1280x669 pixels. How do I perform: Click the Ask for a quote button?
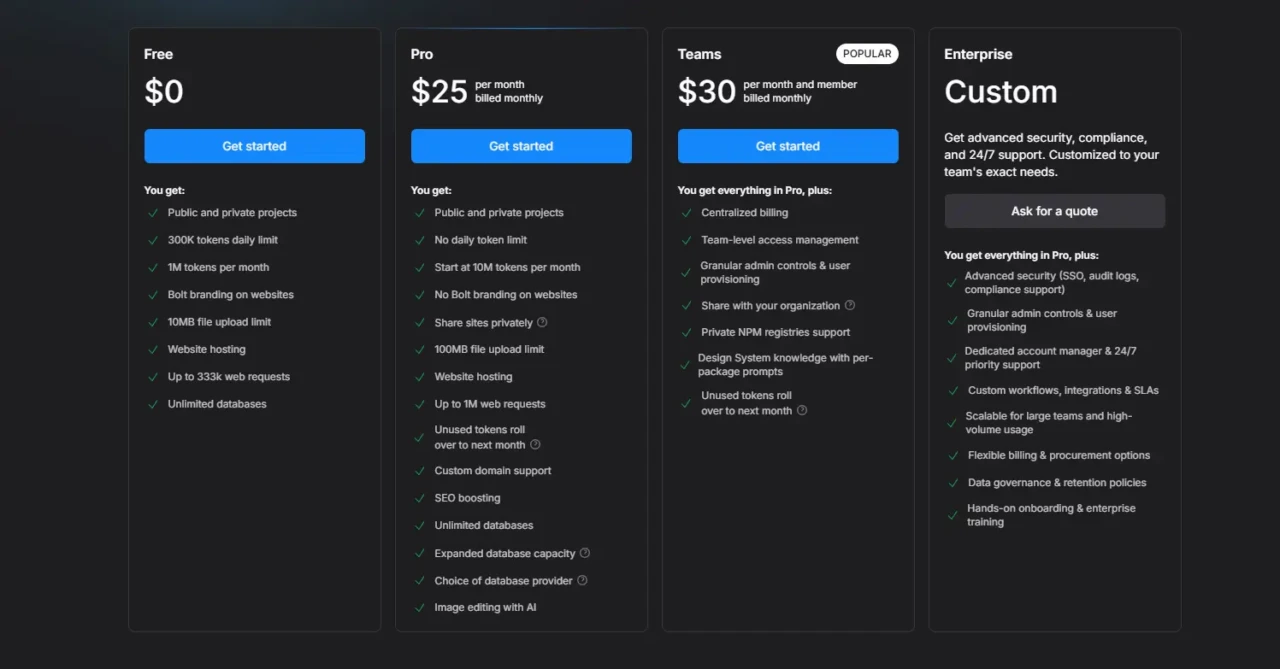[x=1054, y=211]
